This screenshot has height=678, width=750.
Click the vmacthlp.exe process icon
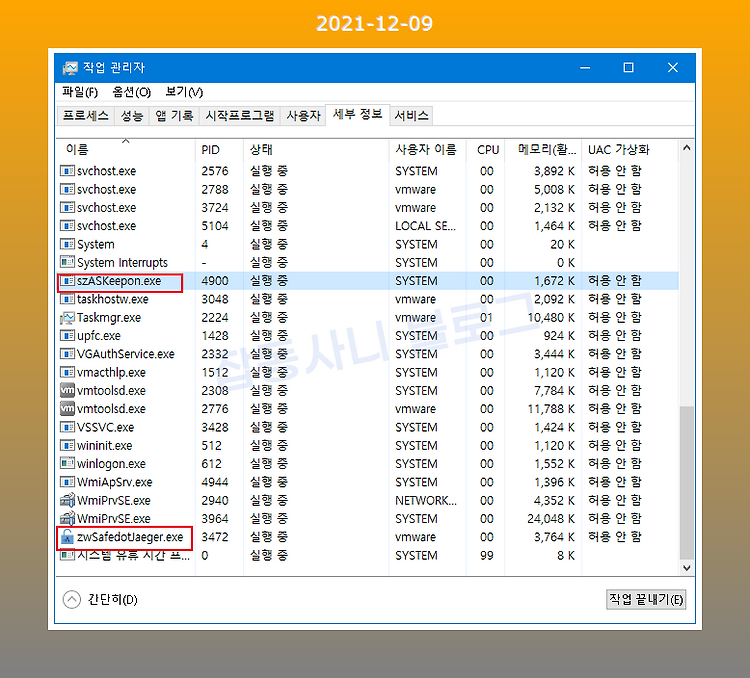pyautogui.click(x=67, y=372)
